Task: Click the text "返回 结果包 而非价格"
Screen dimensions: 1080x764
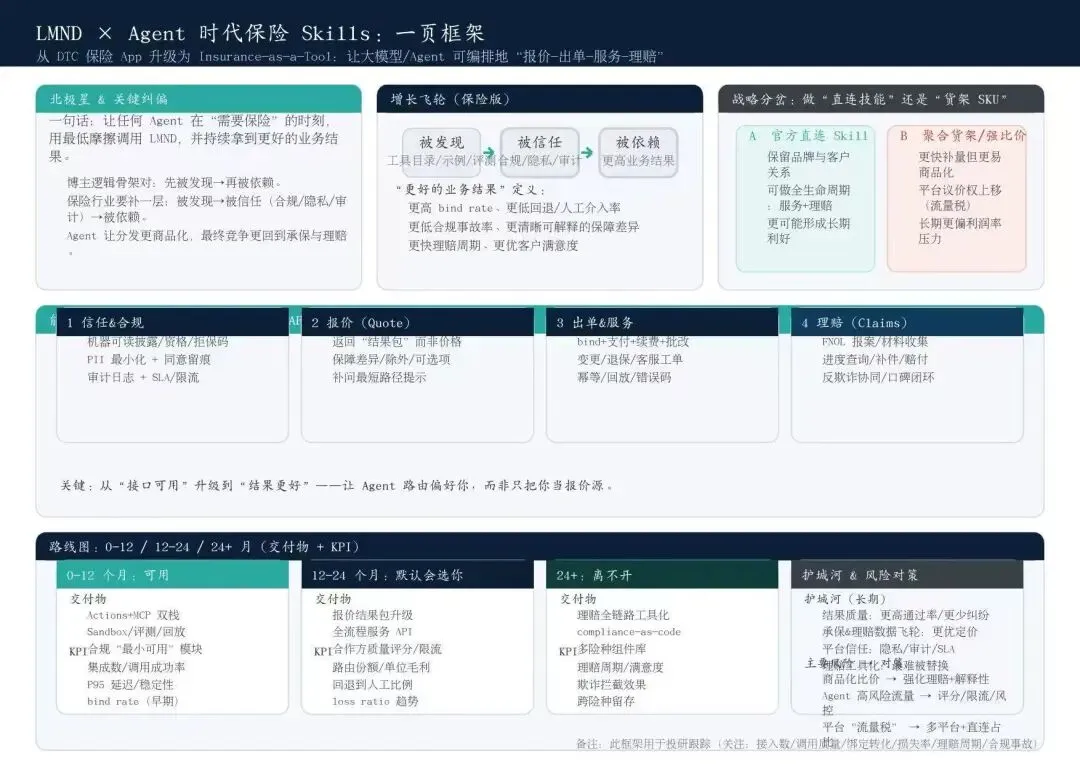Action: (397, 342)
